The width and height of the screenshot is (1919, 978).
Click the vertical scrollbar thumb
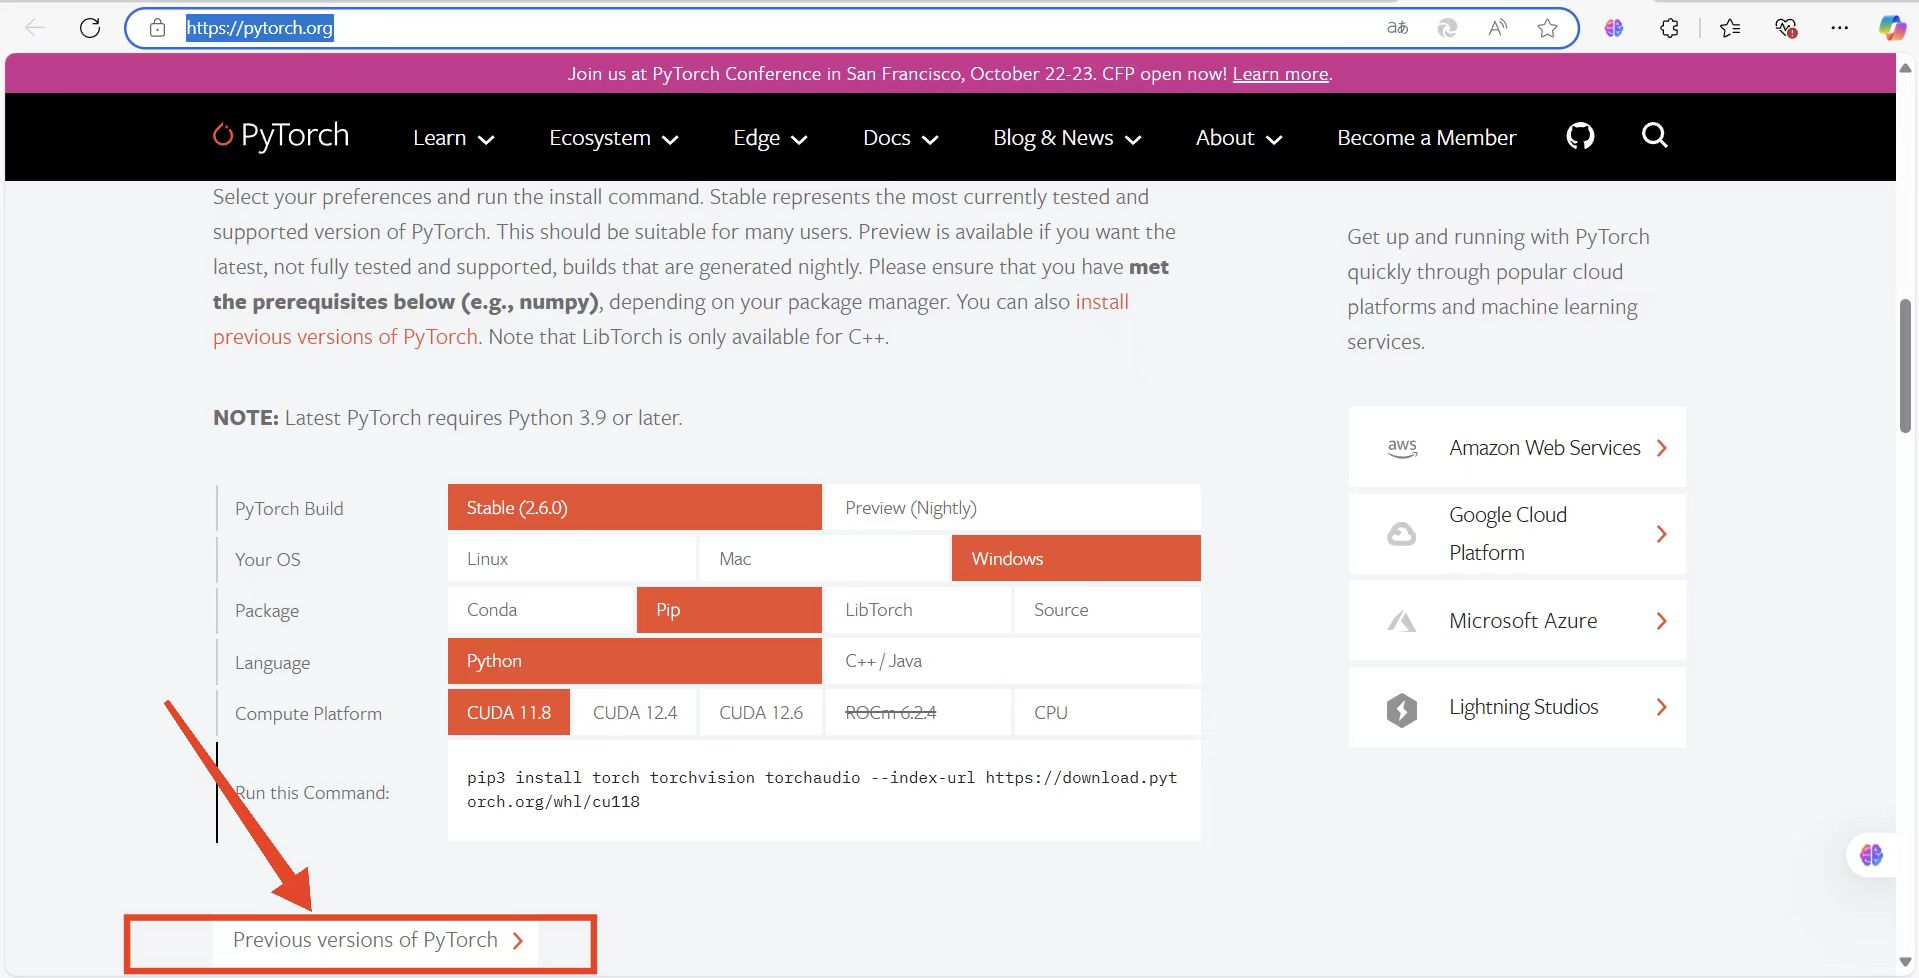1905,365
